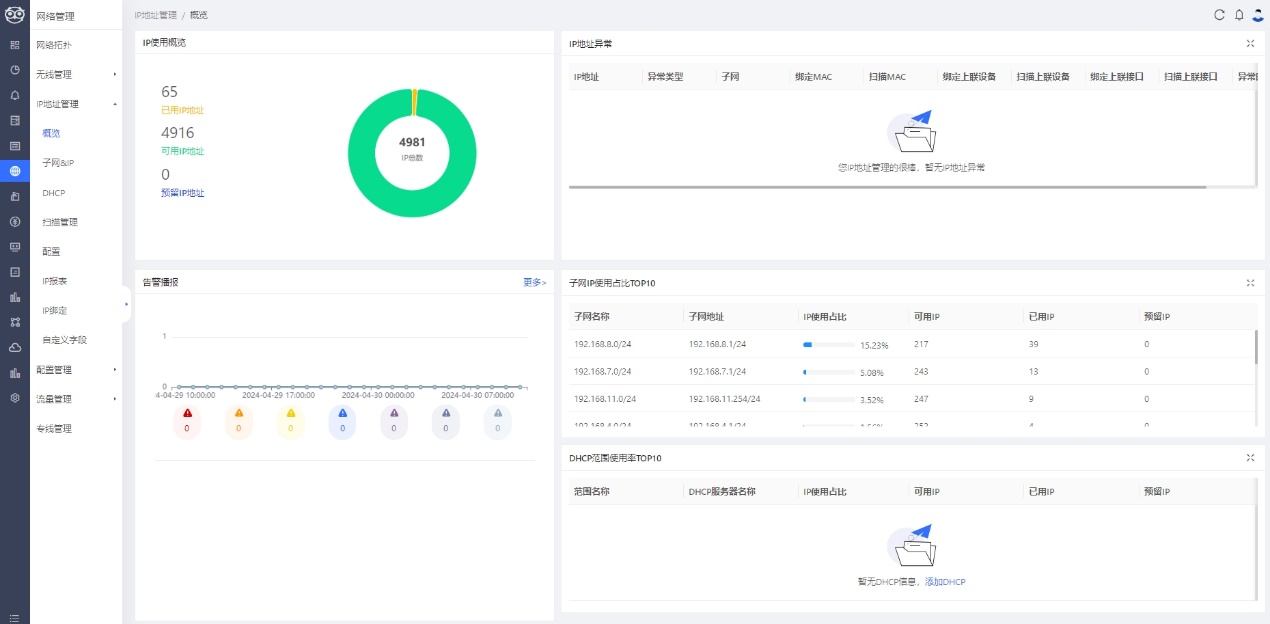Image resolution: width=1270 pixels, height=624 pixels.
Task: Click the 192.168.7.1/24 subnet address cell
Action: click(718, 372)
